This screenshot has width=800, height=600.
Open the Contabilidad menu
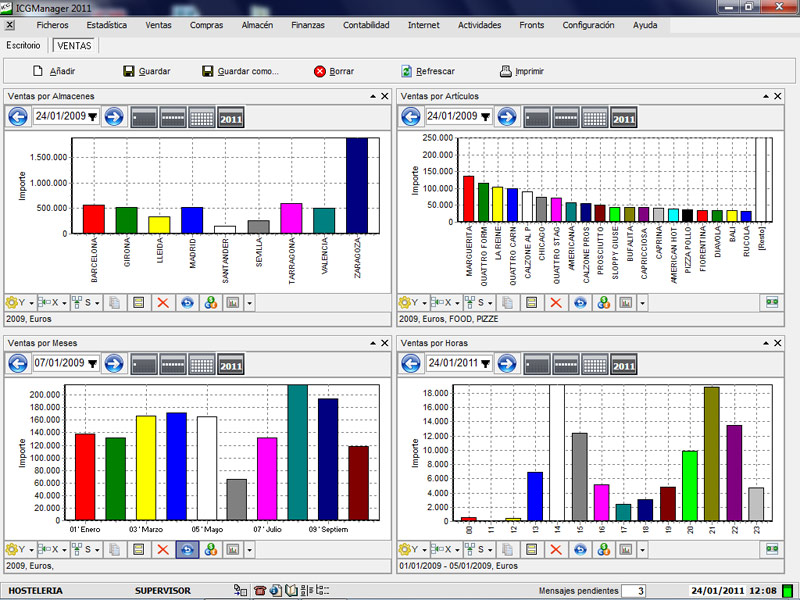pyautogui.click(x=366, y=24)
